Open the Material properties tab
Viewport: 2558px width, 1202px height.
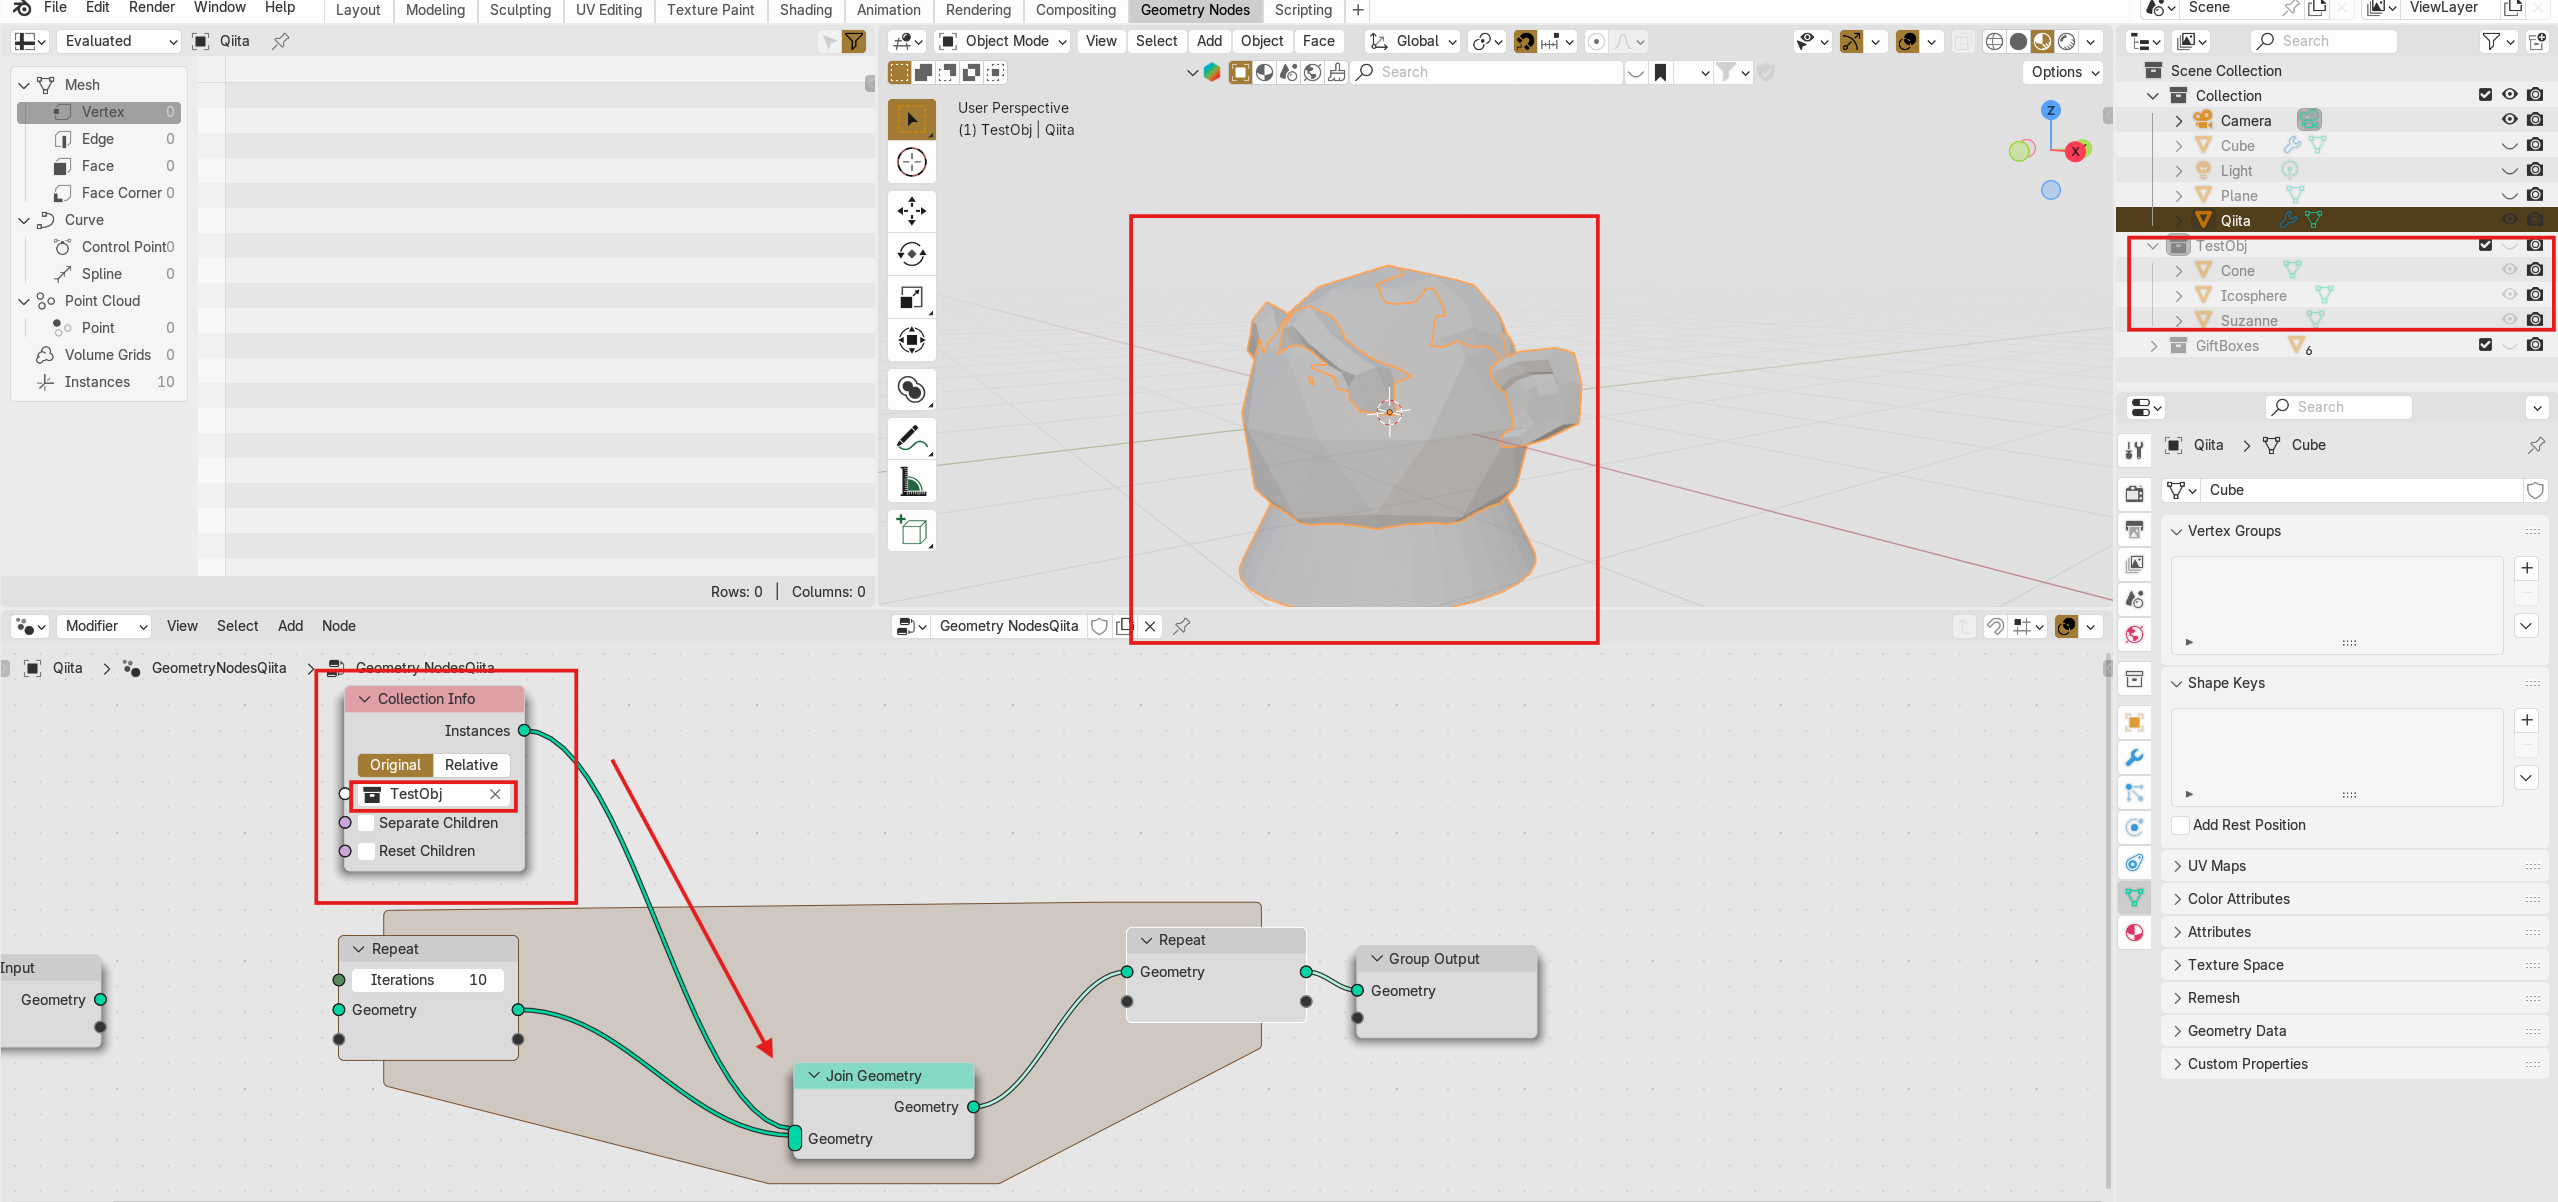coord(2135,932)
